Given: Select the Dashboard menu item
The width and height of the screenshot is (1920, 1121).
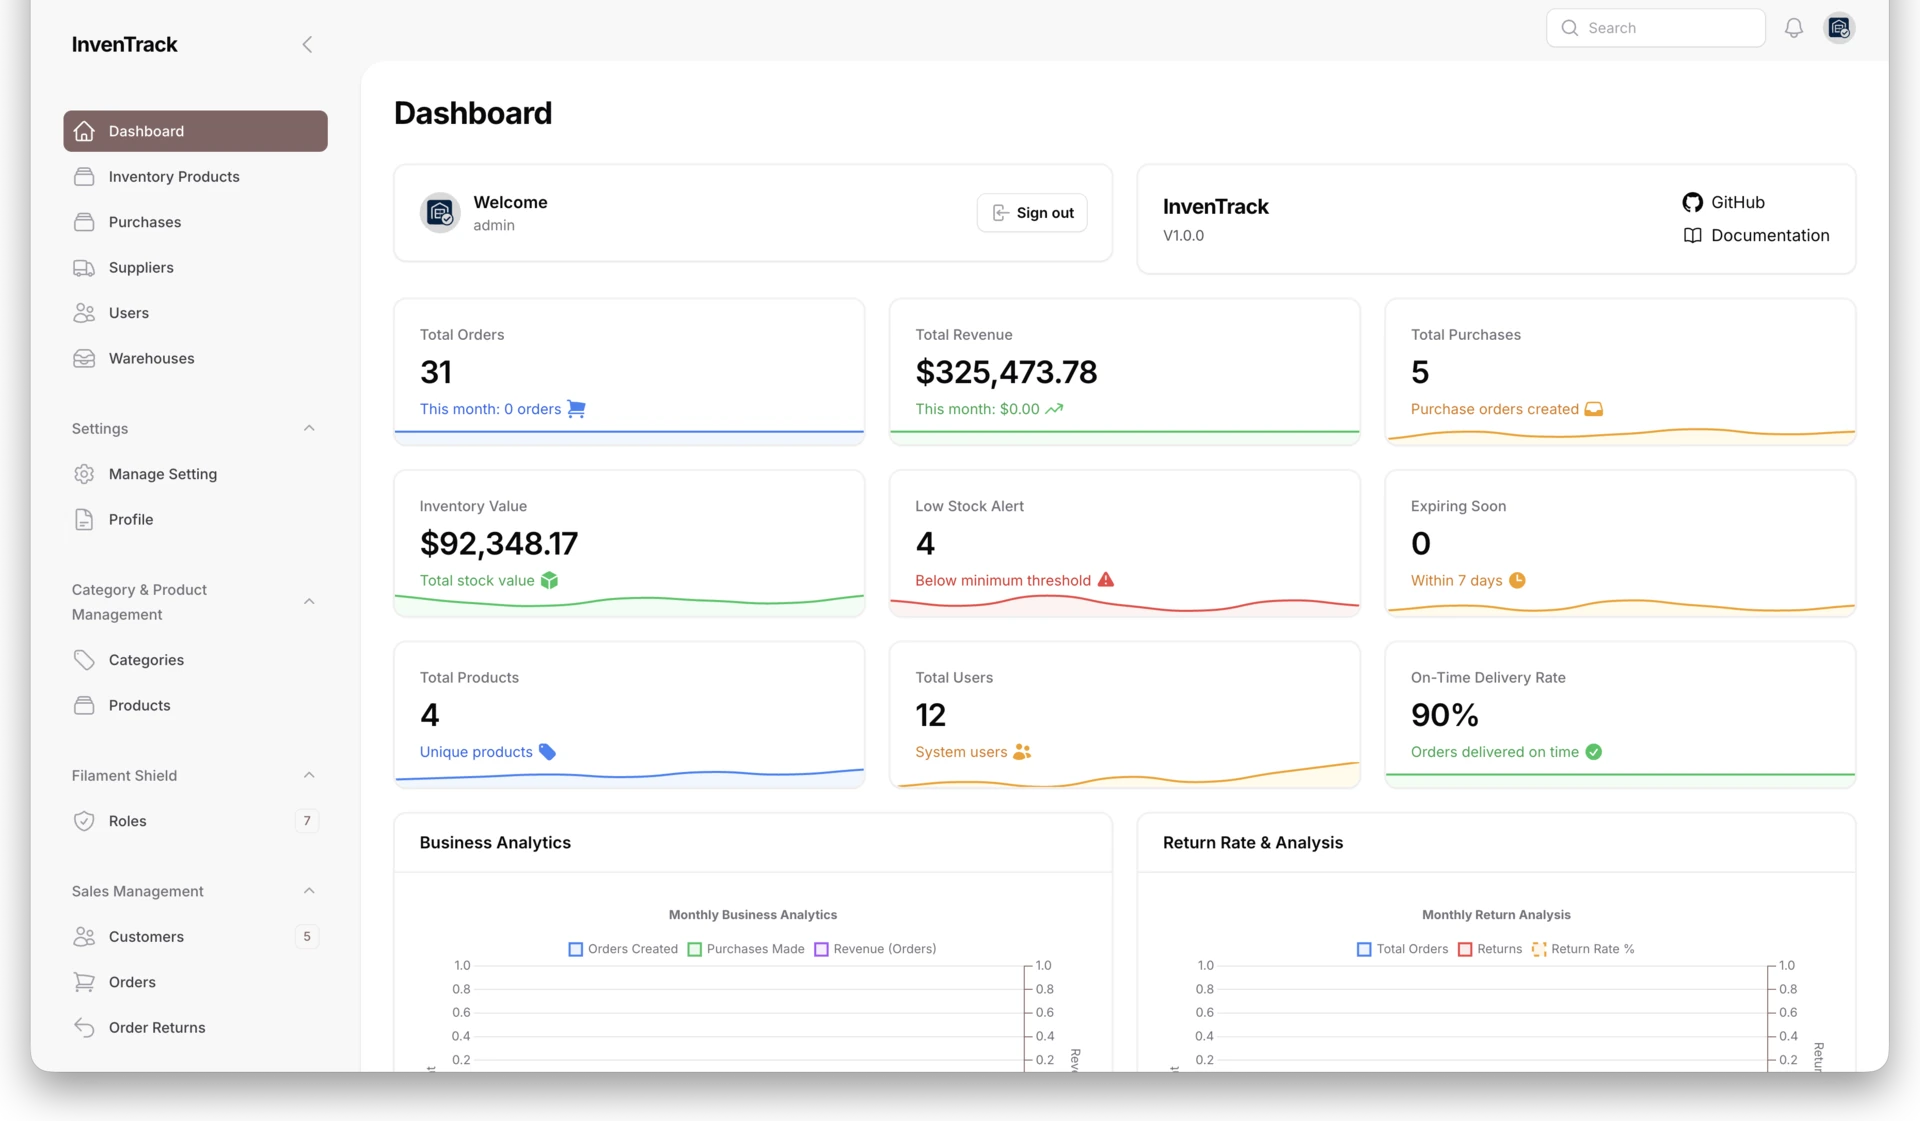Looking at the screenshot, I should [x=195, y=131].
